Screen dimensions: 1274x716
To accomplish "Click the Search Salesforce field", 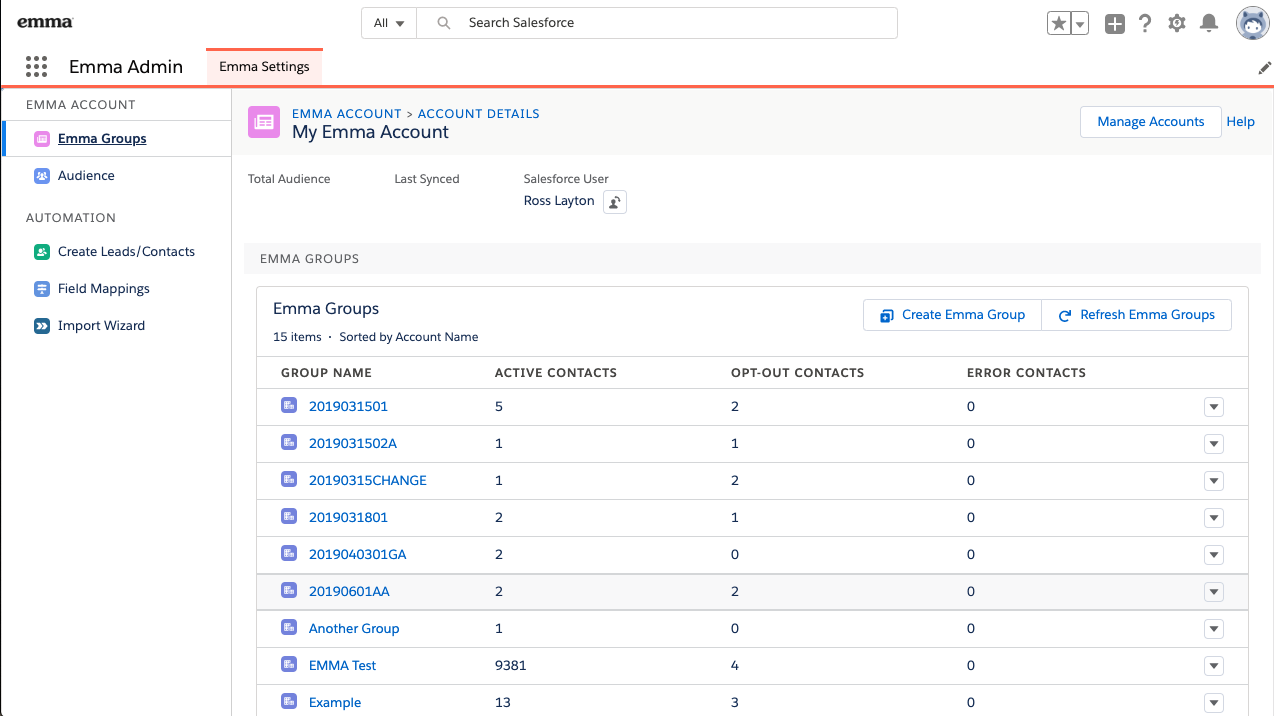I will (x=657, y=23).
